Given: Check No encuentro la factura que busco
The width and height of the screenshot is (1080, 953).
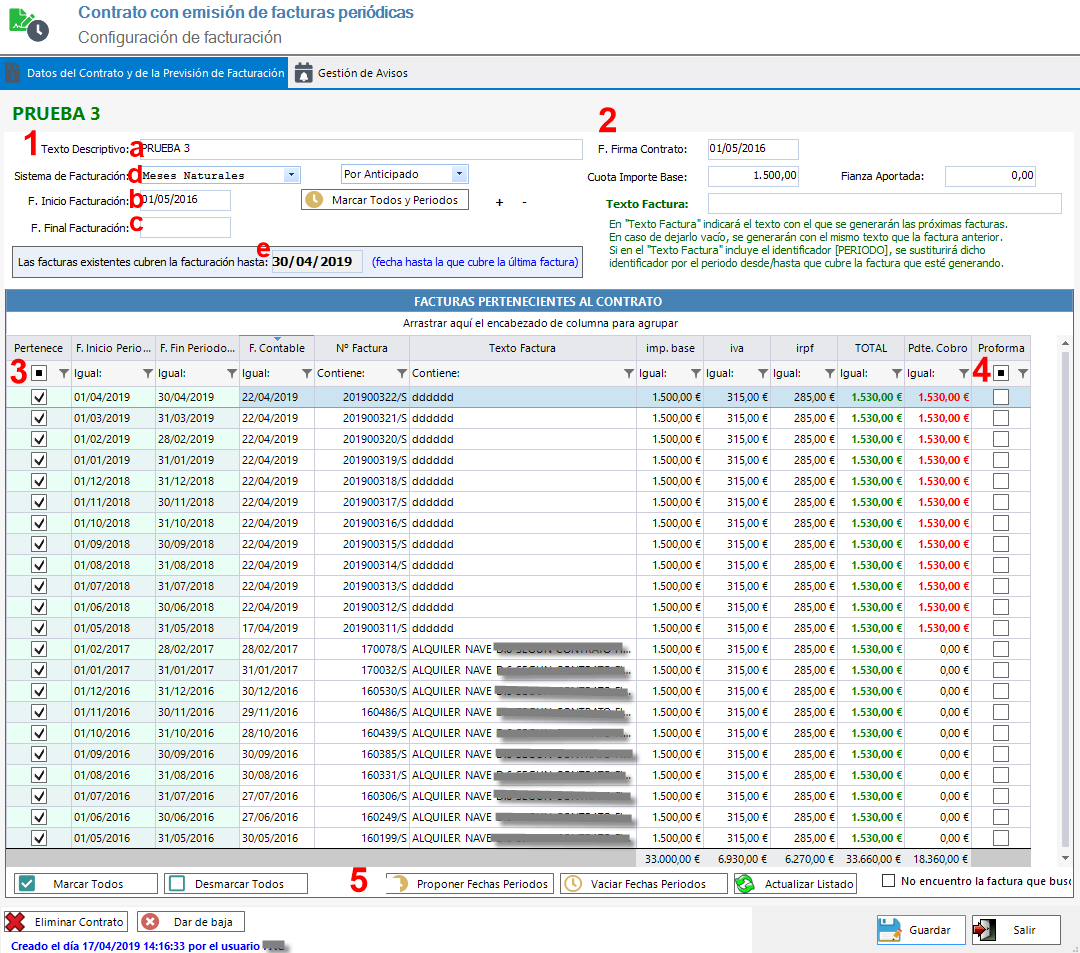Looking at the screenshot, I should (889, 881).
